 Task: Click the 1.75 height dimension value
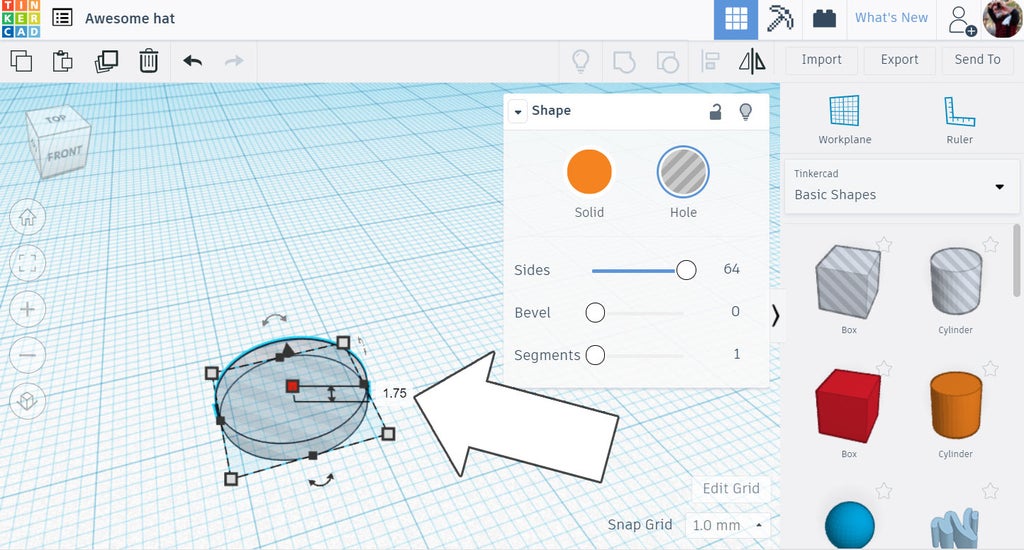click(x=394, y=393)
